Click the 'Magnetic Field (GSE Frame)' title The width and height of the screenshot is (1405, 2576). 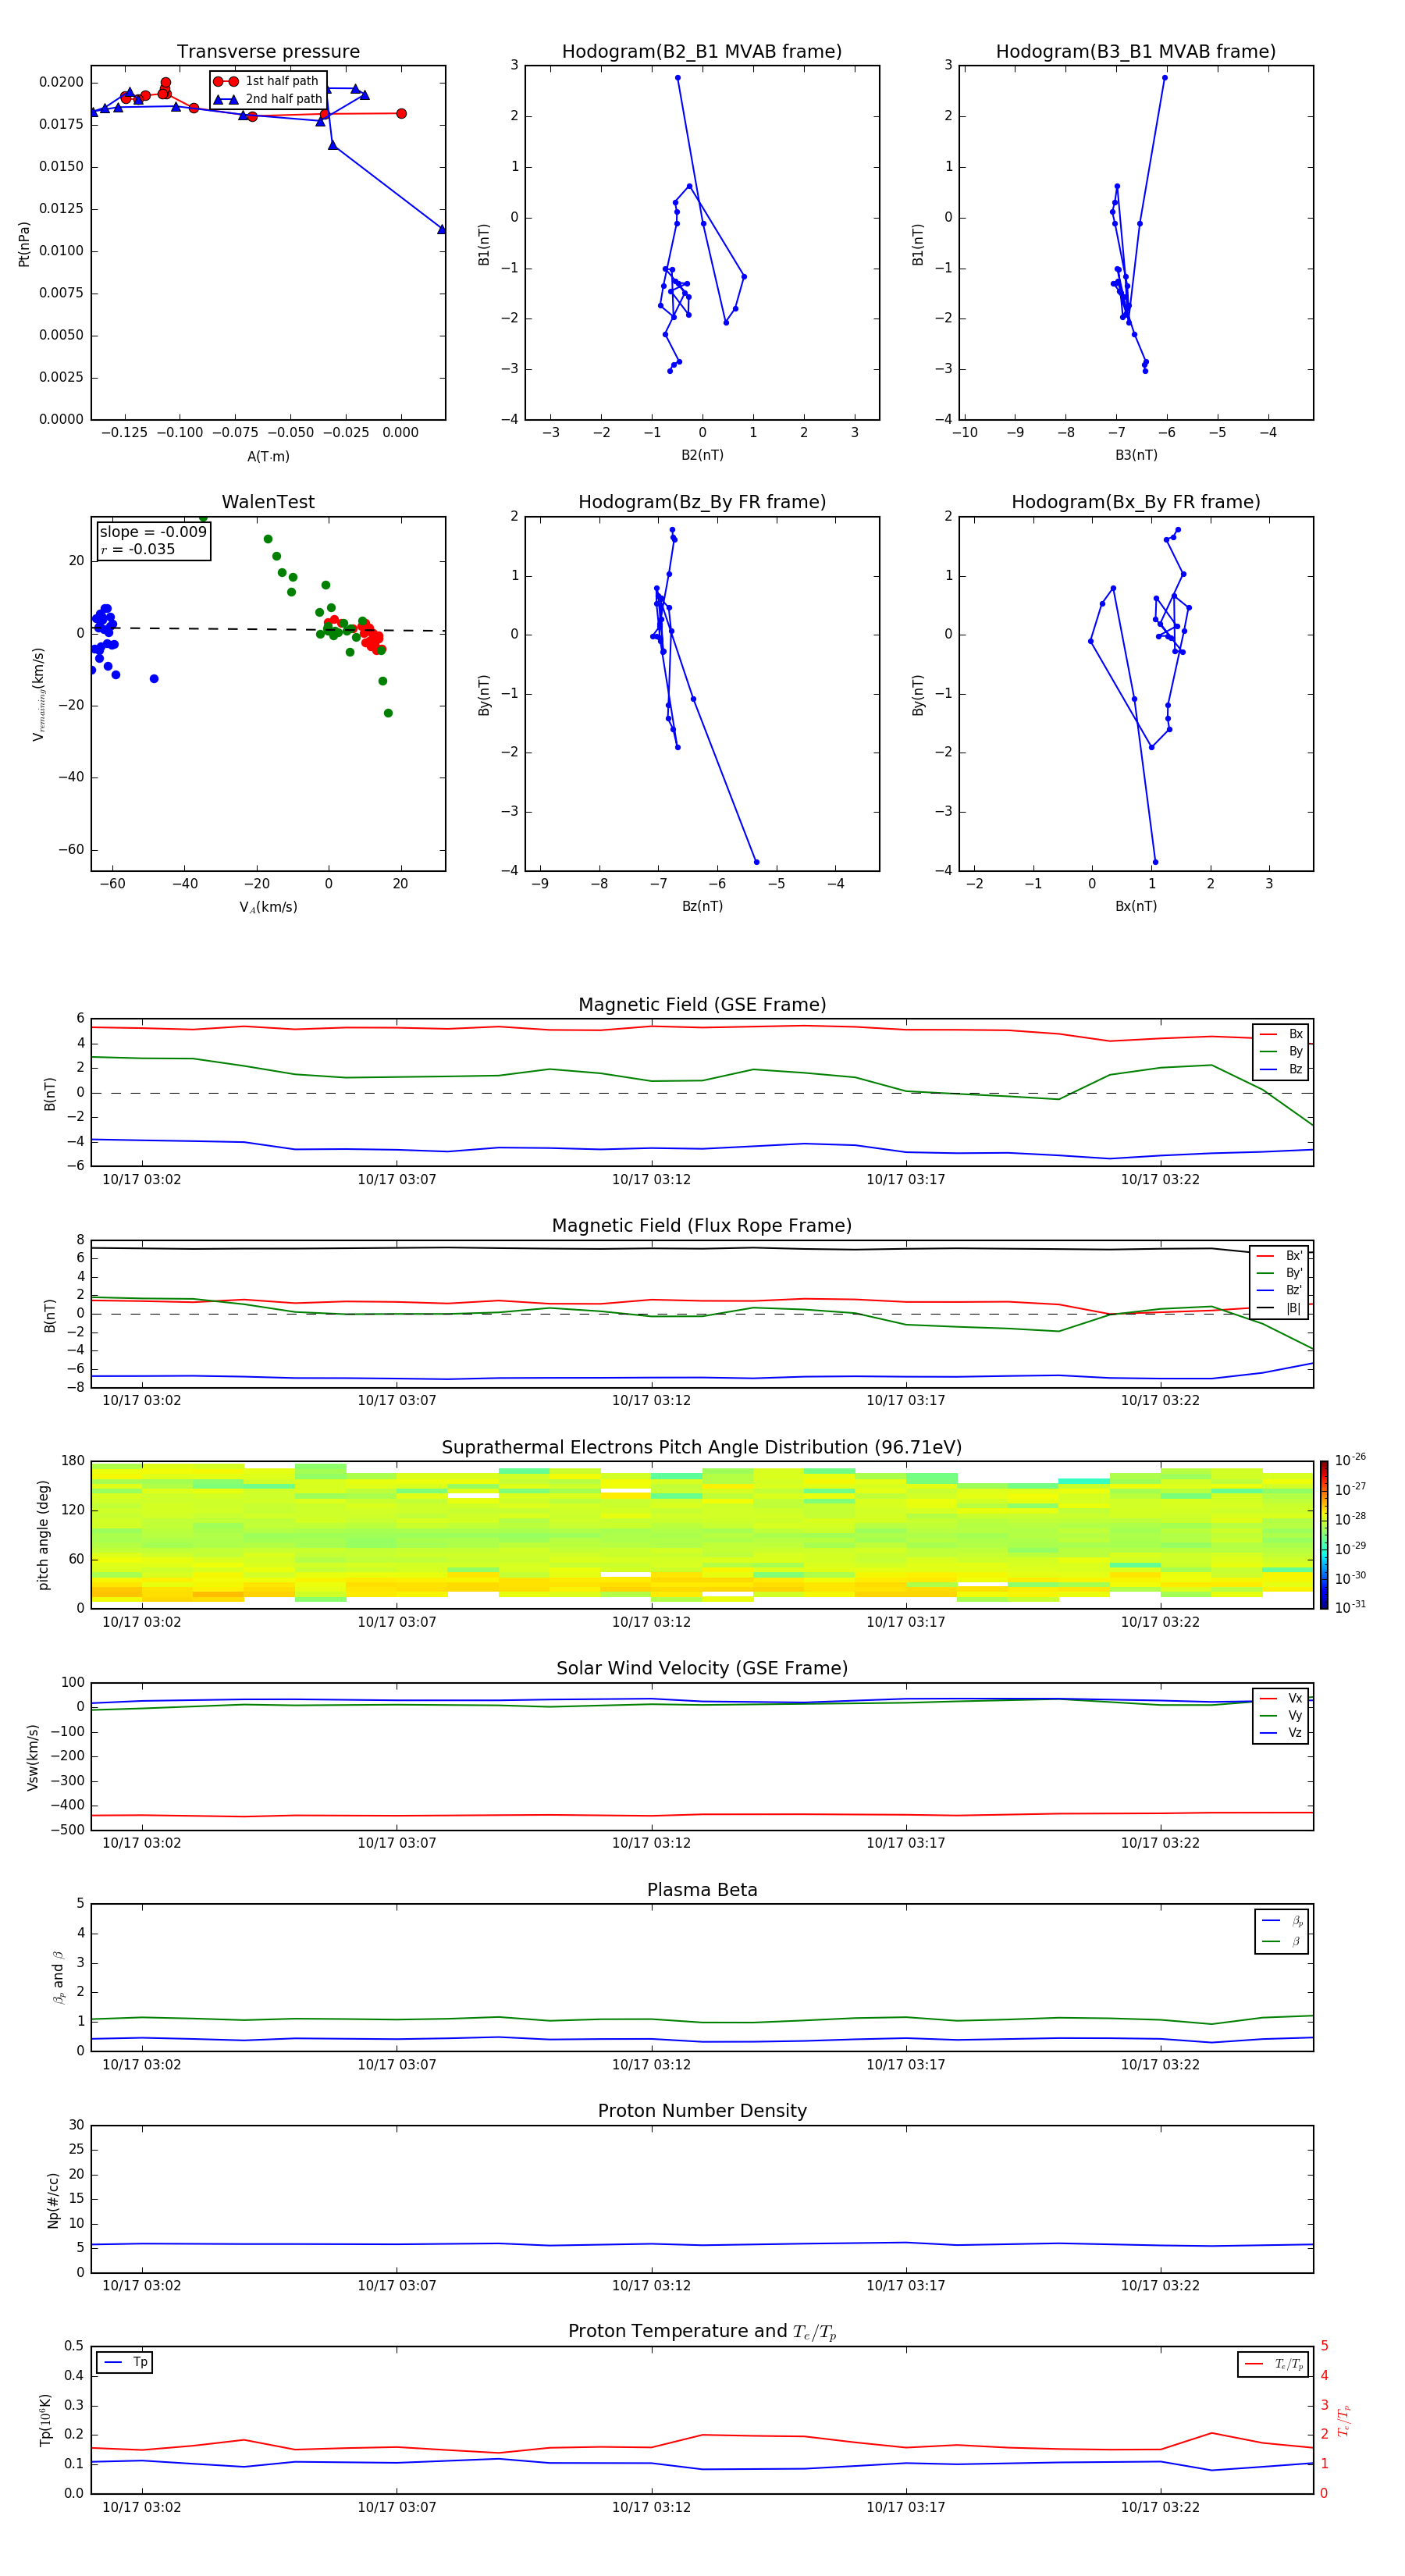(702, 1005)
